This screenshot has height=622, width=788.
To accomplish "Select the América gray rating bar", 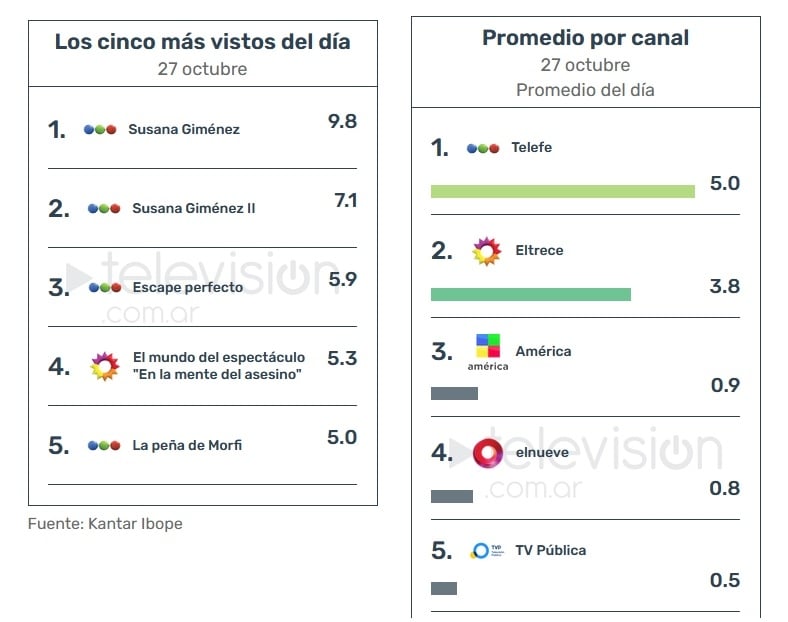I will coord(454,393).
